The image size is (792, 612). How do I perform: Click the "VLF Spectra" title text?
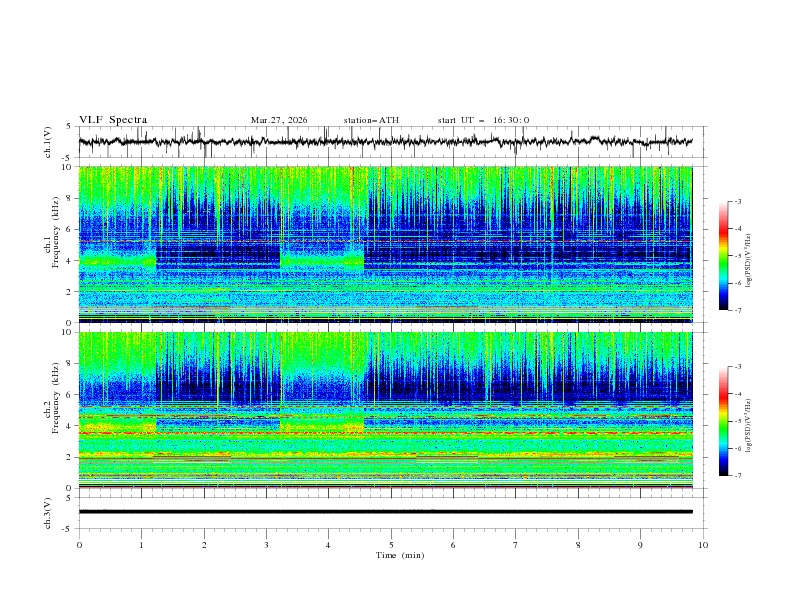[113, 120]
